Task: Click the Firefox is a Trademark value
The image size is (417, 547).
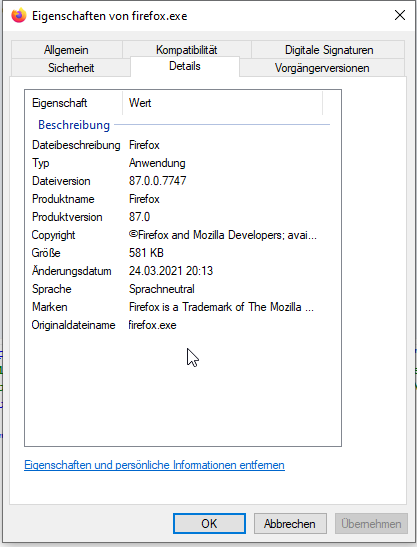Action: [221, 307]
